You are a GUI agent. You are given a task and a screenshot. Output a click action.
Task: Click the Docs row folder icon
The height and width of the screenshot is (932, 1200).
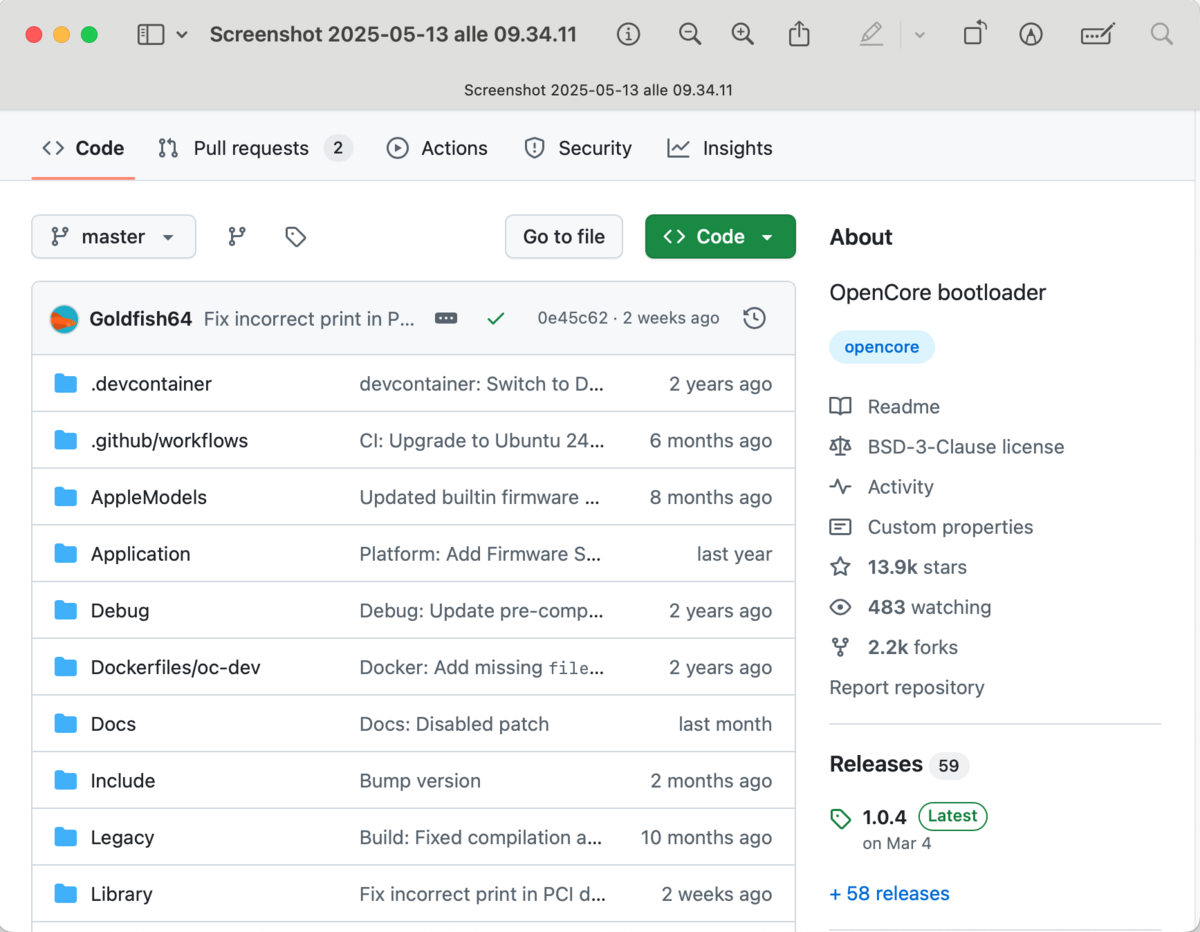(x=66, y=724)
